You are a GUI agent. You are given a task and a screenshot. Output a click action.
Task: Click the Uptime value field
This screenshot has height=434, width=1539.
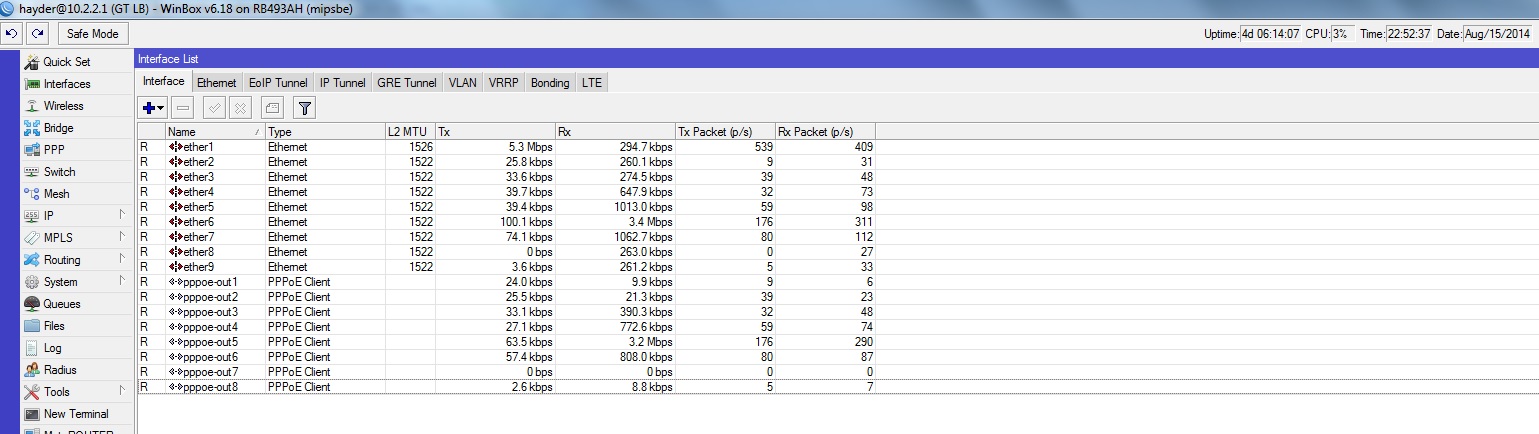point(1271,34)
